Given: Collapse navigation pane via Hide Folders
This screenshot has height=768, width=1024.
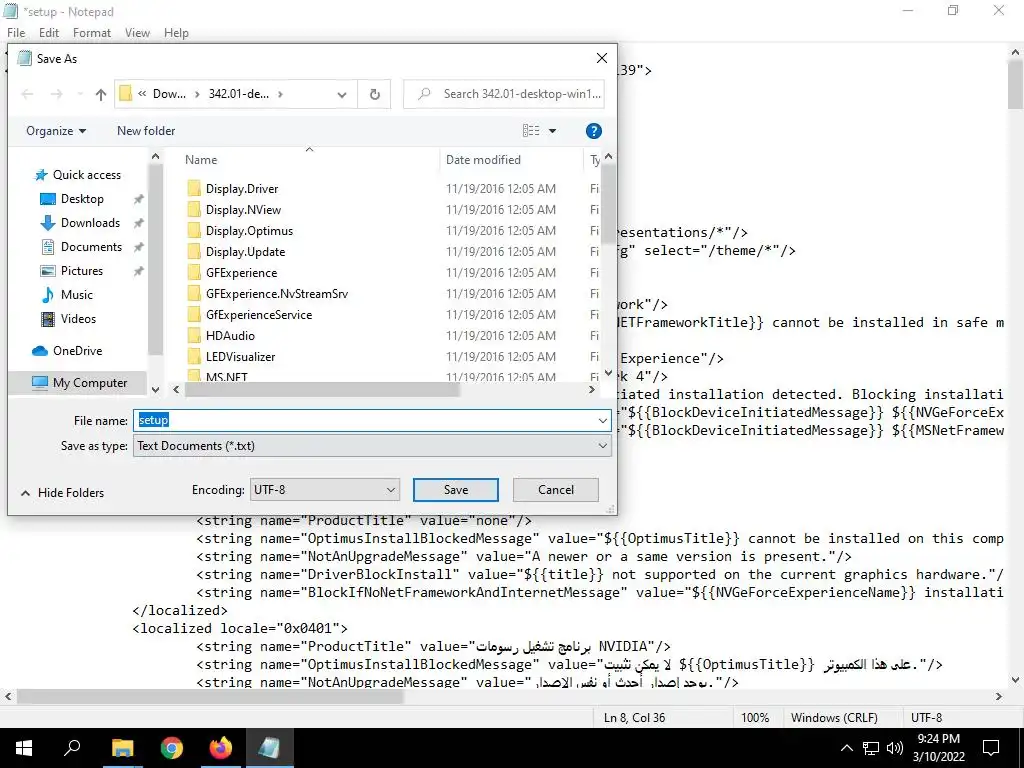Looking at the screenshot, I should [x=63, y=493].
